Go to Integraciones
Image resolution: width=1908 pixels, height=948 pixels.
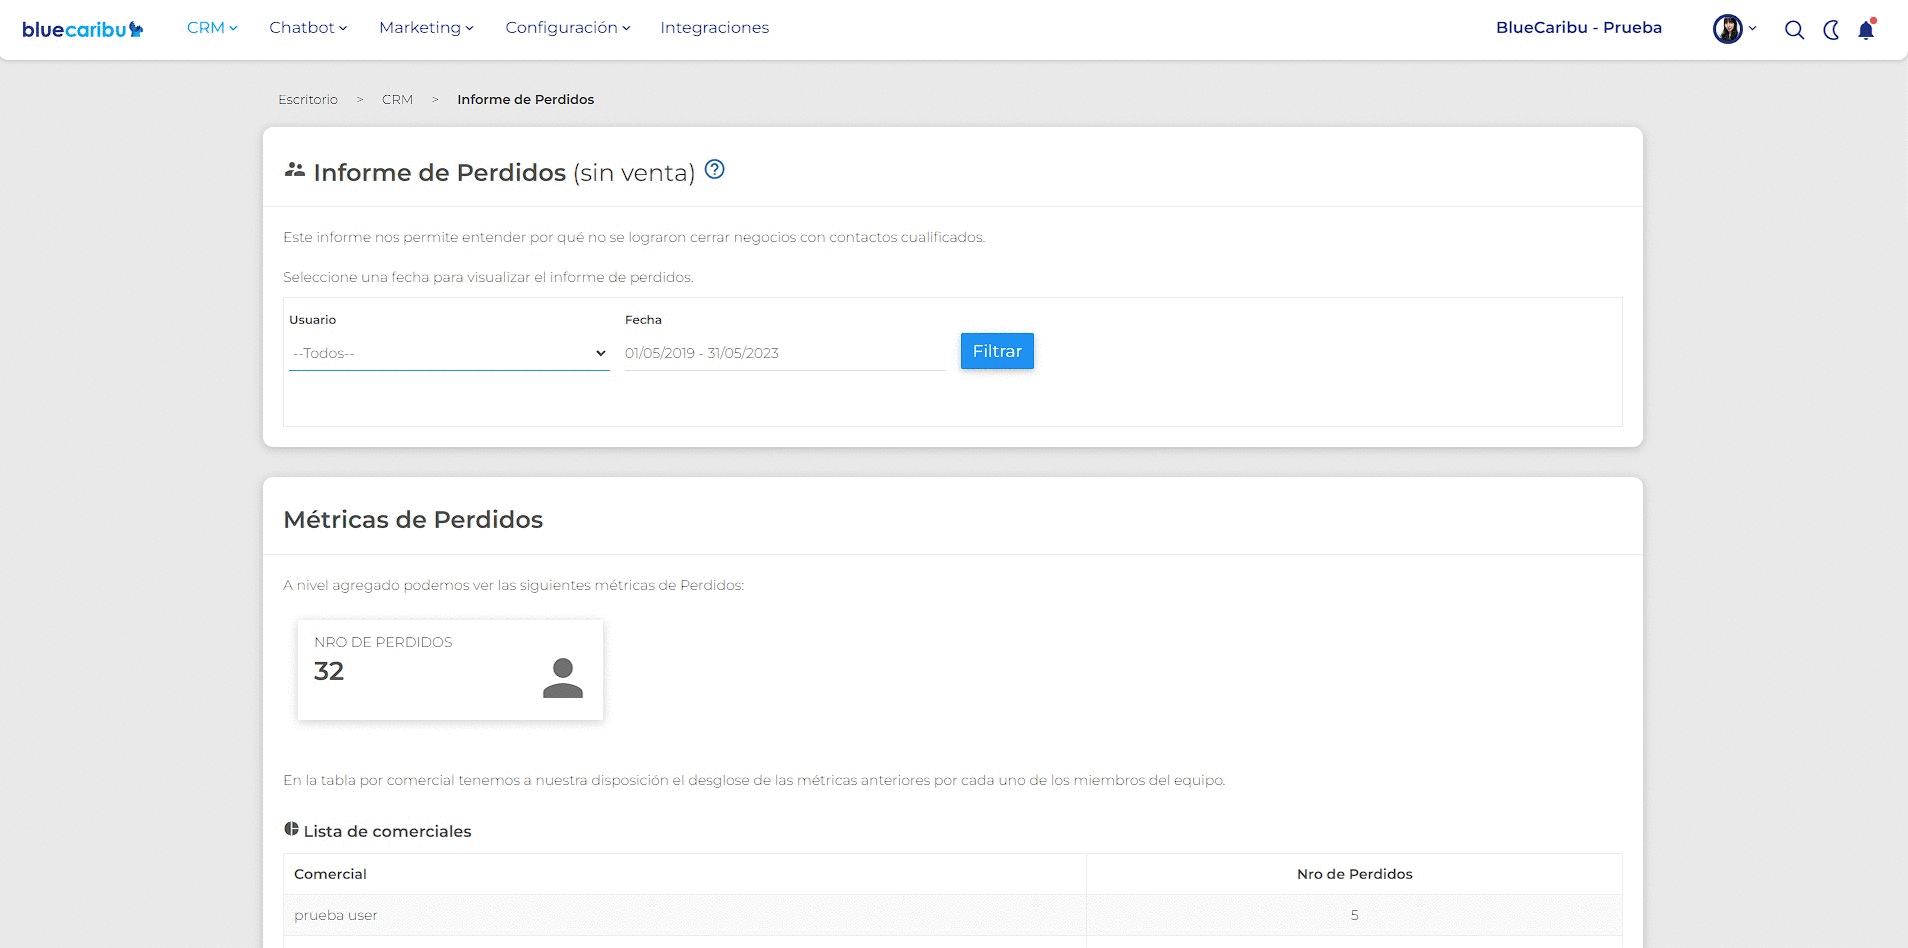coord(715,28)
